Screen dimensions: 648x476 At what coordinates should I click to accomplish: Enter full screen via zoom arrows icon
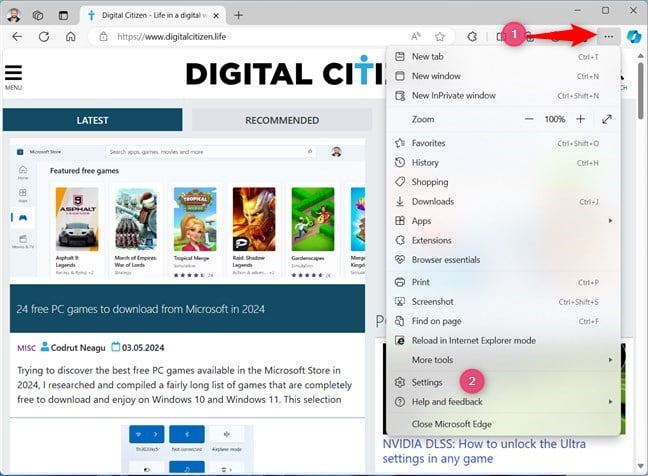pyautogui.click(x=607, y=119)
